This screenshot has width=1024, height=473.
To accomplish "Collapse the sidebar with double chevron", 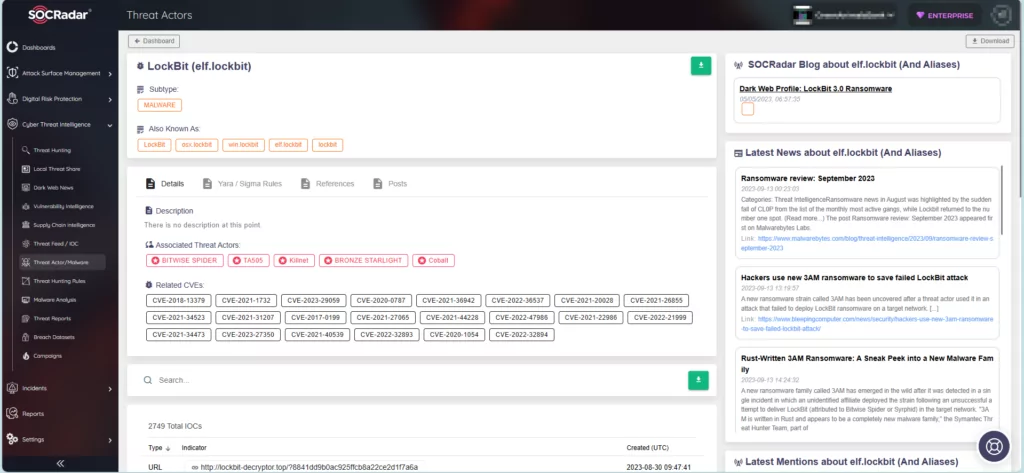I will tap(60, 463).
